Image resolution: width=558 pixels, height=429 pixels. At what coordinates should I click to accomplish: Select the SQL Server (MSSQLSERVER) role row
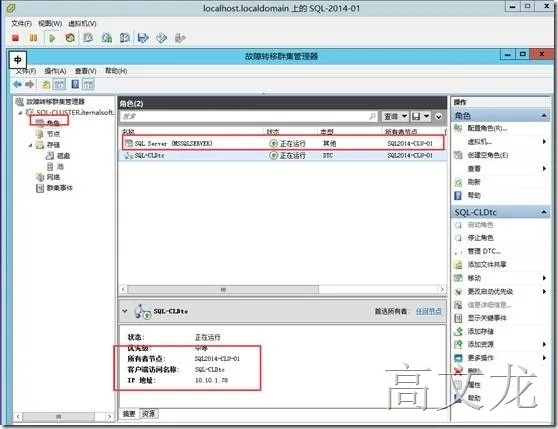click(x=283, y=143)
